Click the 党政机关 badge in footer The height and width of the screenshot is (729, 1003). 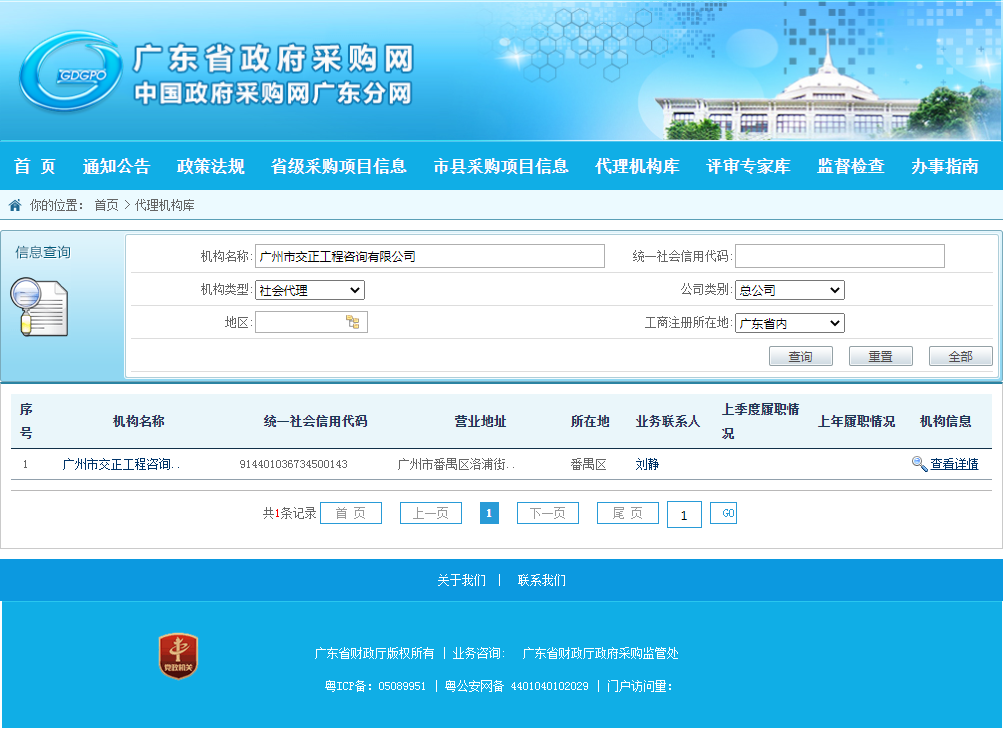pos(178,656)
